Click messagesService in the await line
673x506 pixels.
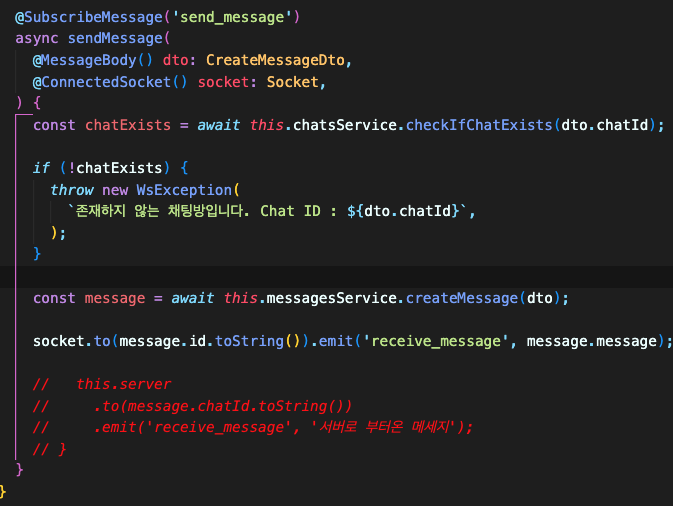coord(331,298)
